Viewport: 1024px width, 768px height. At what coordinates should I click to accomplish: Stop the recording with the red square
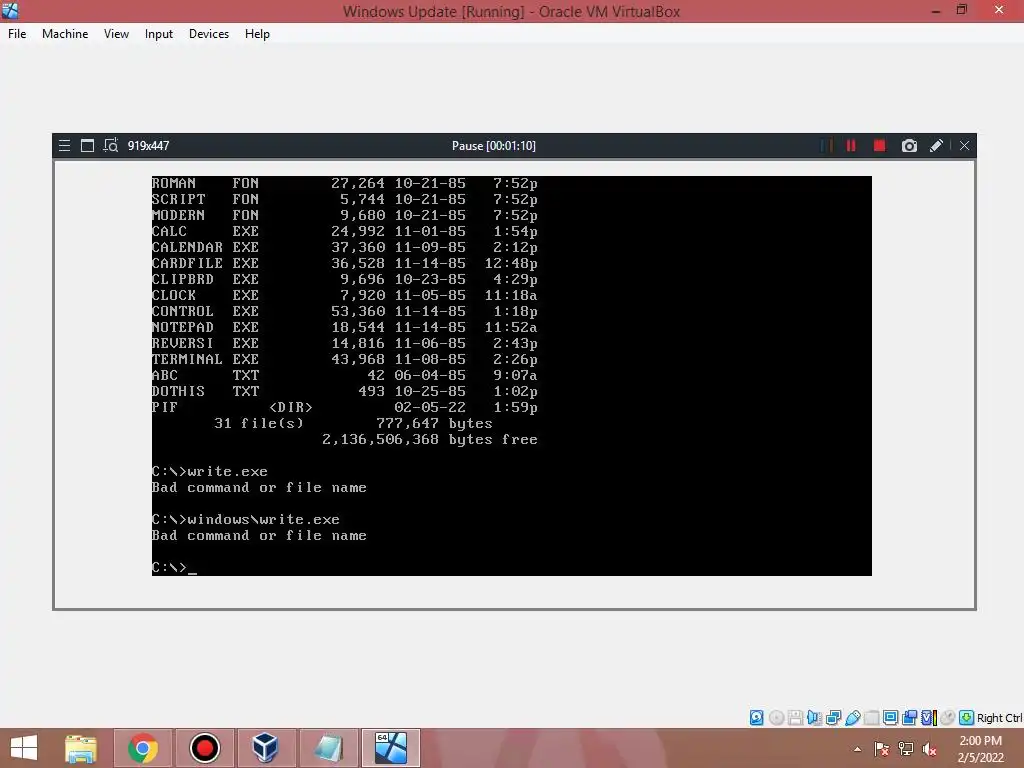click(x=880, y=146)
